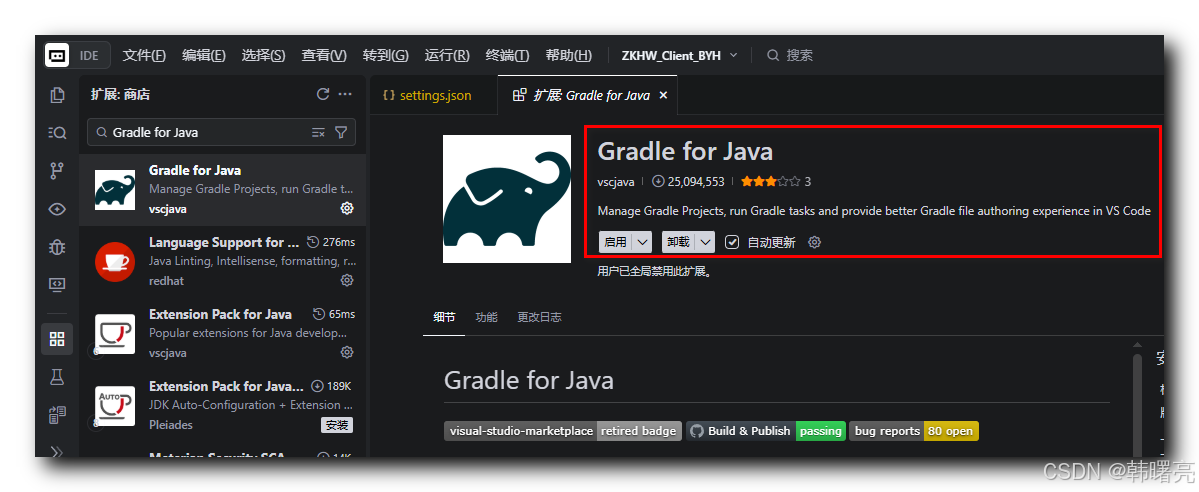The width and height of the screenshot is (1199, 492).
Task: Open the 帮助(H) menu
Action: pos(568,55)
